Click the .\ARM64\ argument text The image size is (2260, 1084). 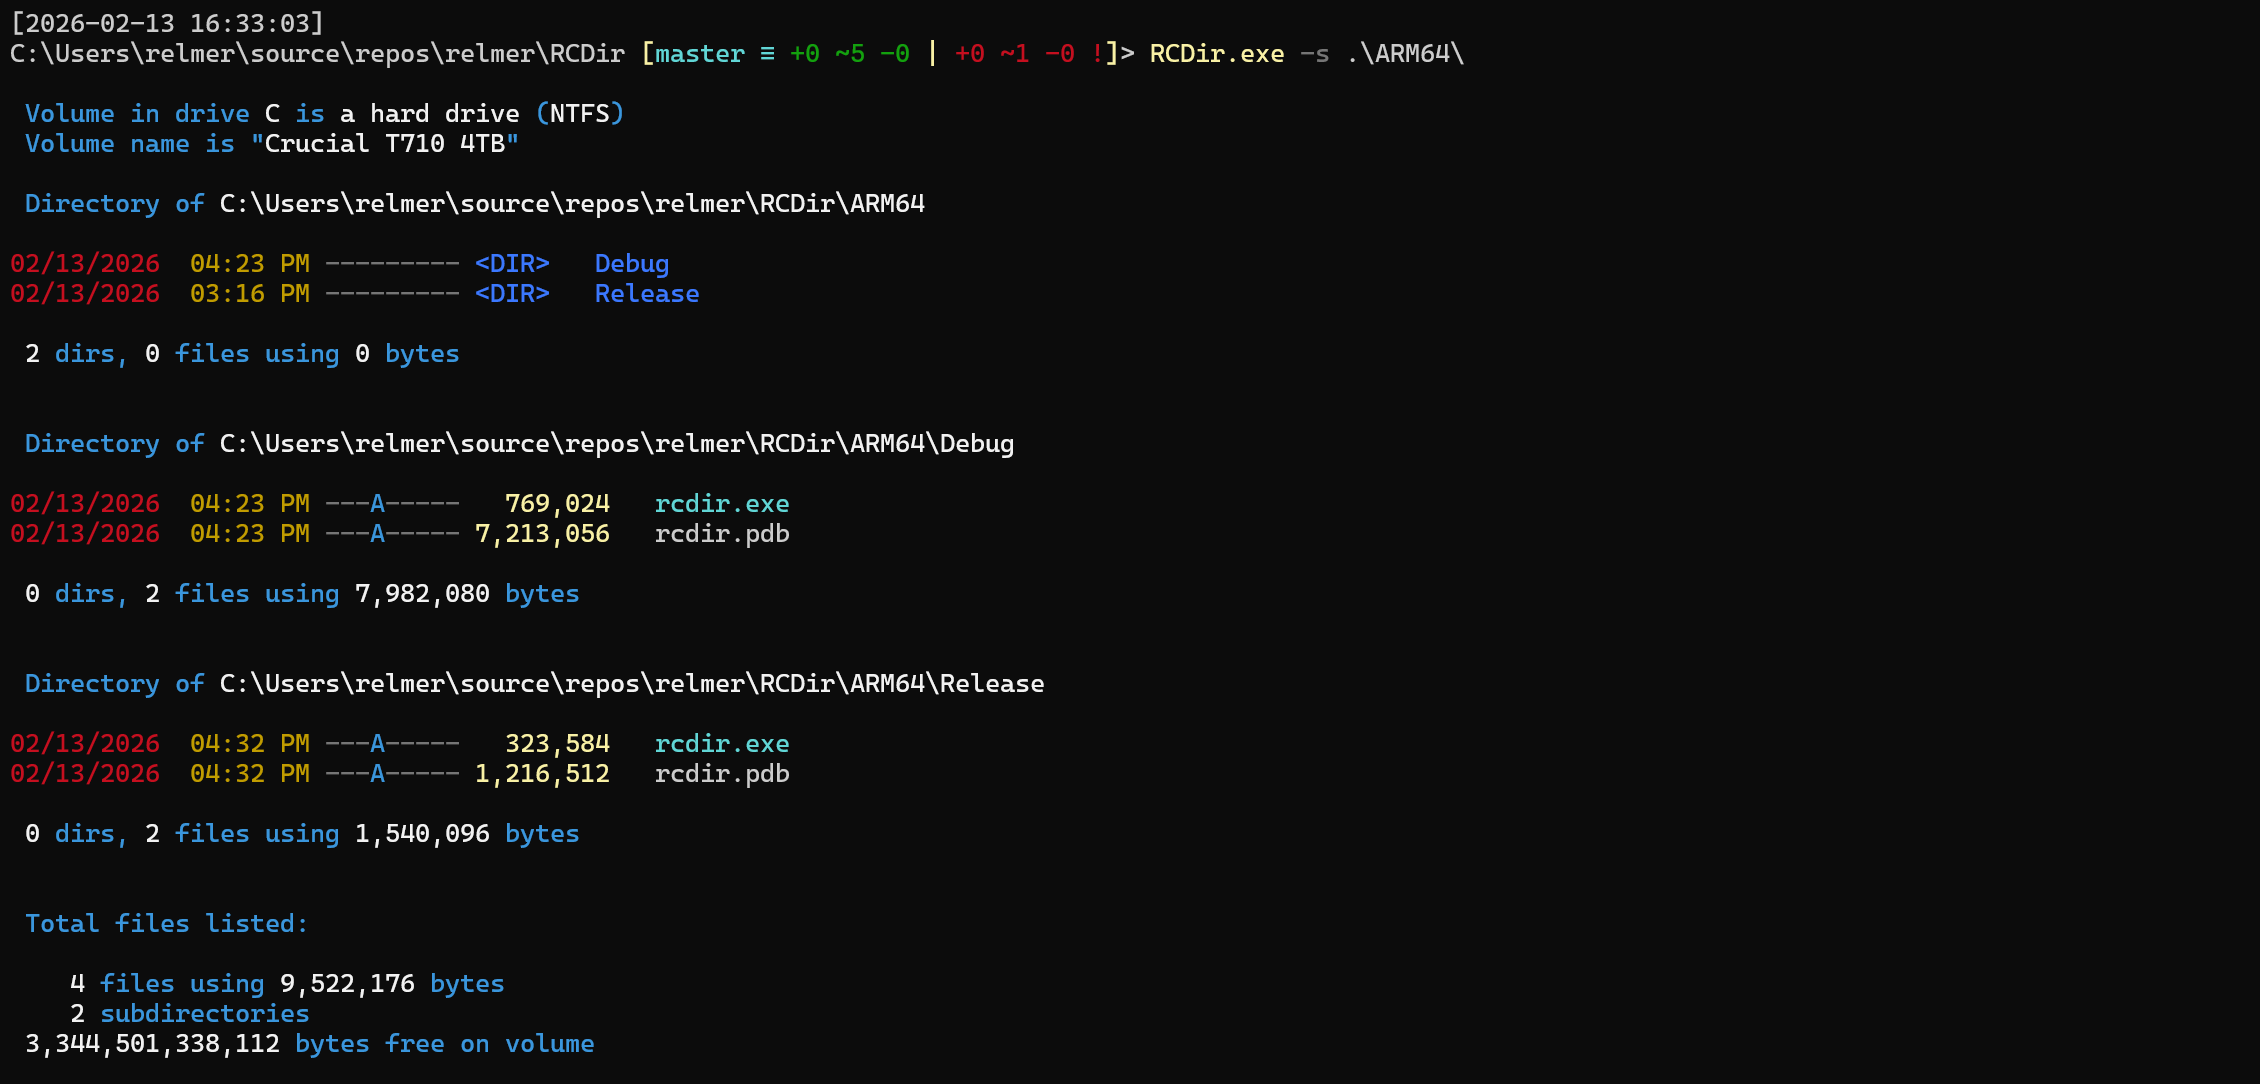[1404, 54]
